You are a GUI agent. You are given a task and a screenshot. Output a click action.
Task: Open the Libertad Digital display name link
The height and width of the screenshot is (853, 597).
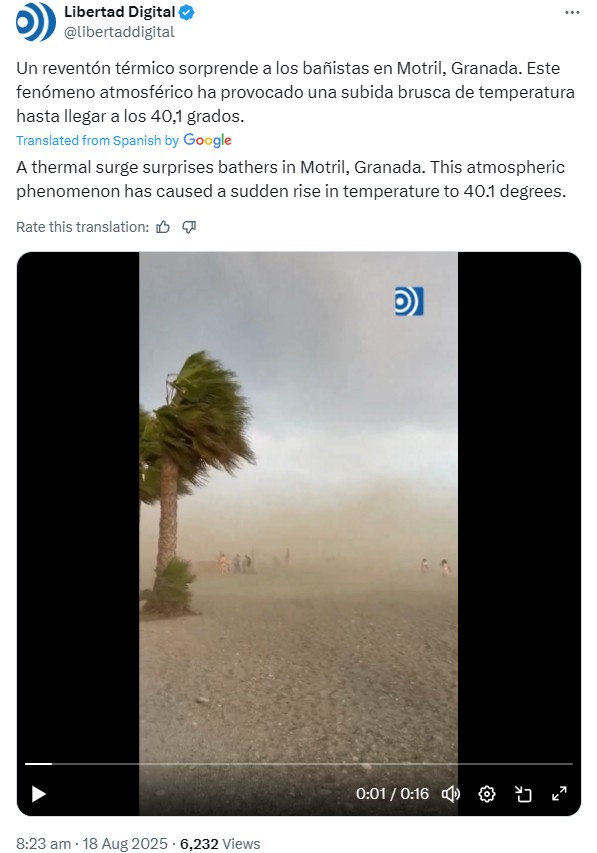(120, 12)
